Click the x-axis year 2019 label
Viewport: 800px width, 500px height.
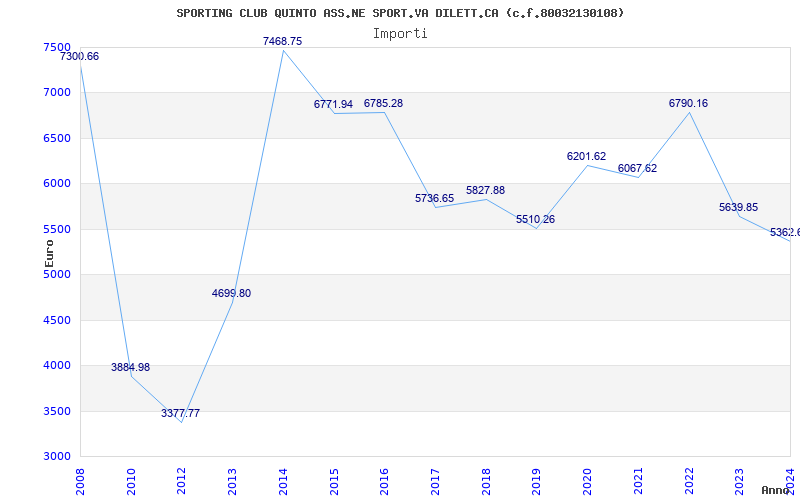pos(536,481)
